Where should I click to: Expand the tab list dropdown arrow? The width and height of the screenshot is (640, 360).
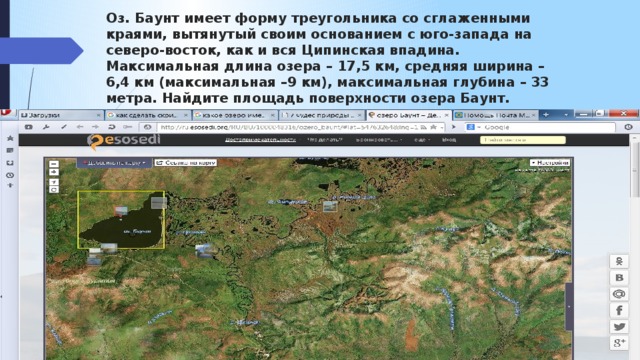click(x=566, y=115)
